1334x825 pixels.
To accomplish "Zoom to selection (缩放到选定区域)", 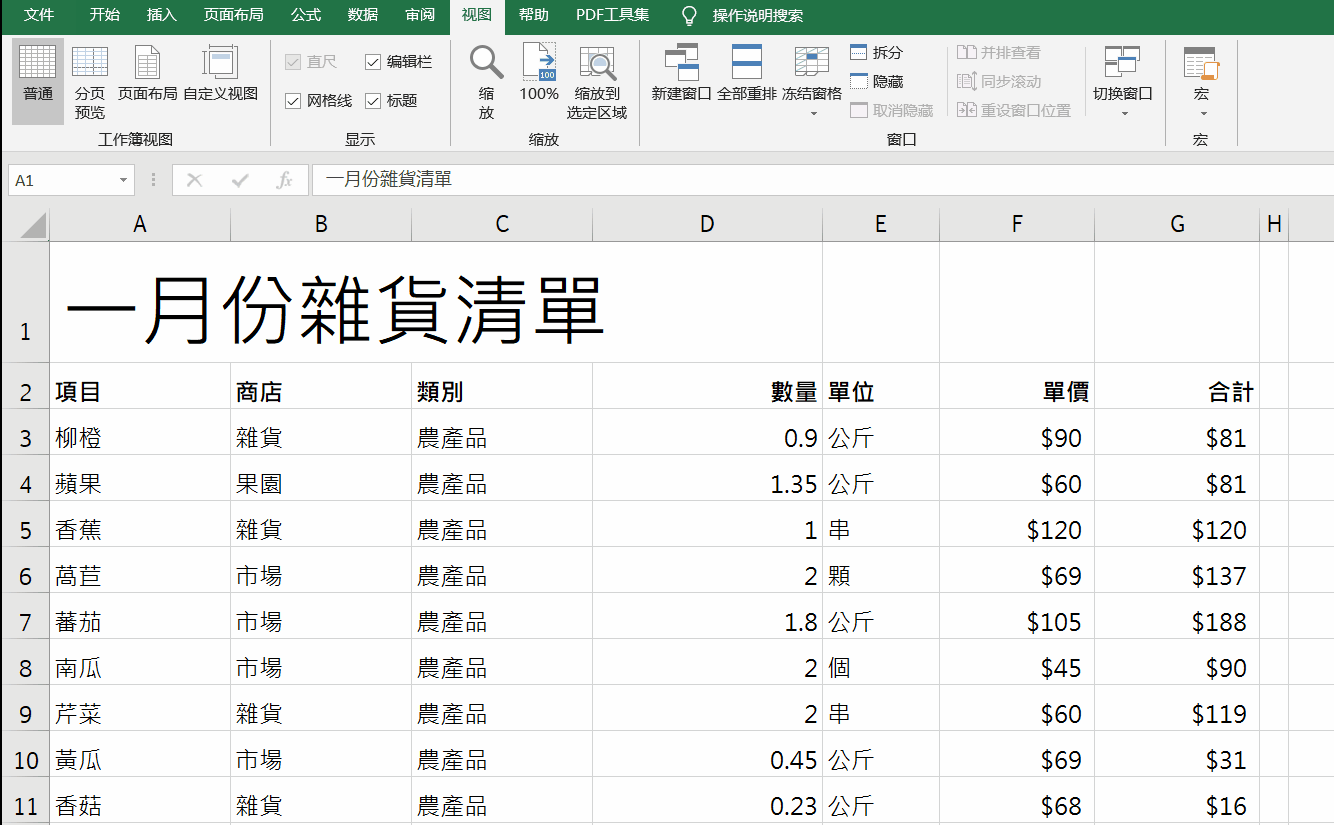I will 597,81.
